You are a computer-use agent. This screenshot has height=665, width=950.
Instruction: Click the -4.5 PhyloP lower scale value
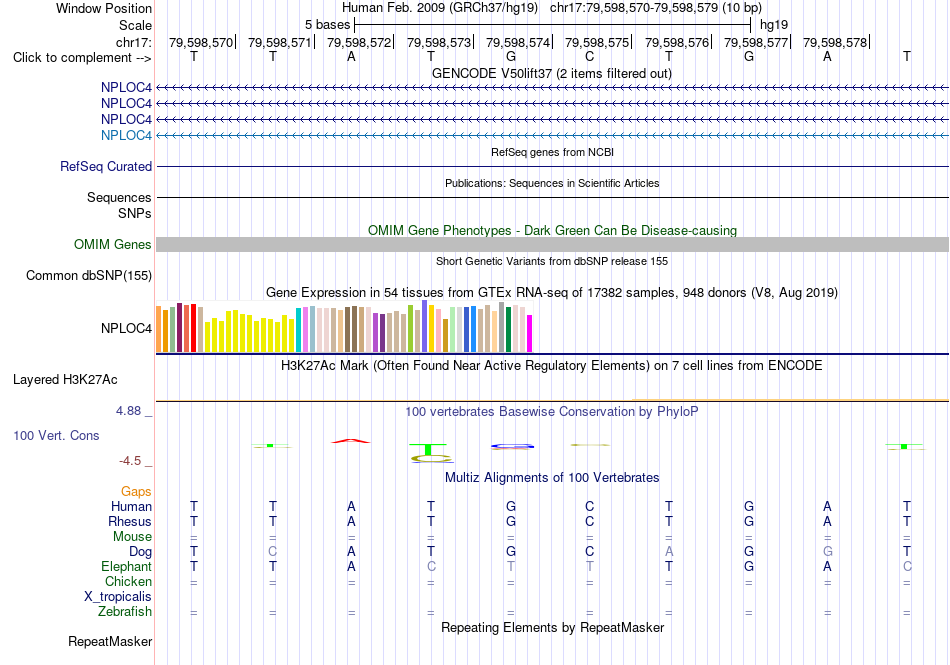(130, 461)
